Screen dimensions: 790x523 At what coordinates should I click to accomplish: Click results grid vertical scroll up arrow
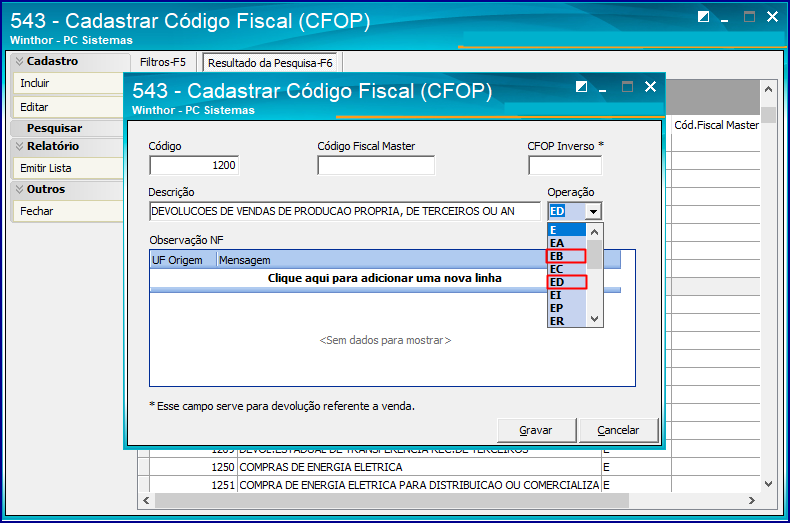768,89
